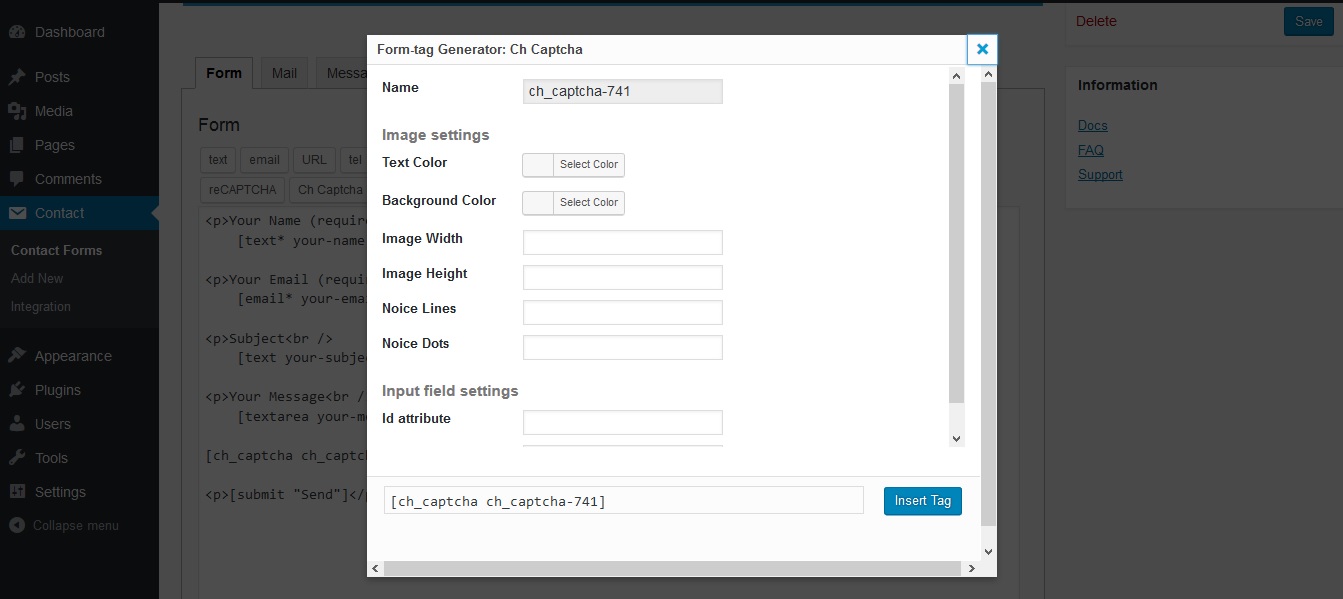The image size is (1343, 599).
Task: Select Color for Text Color
Action: coord(573,165)
